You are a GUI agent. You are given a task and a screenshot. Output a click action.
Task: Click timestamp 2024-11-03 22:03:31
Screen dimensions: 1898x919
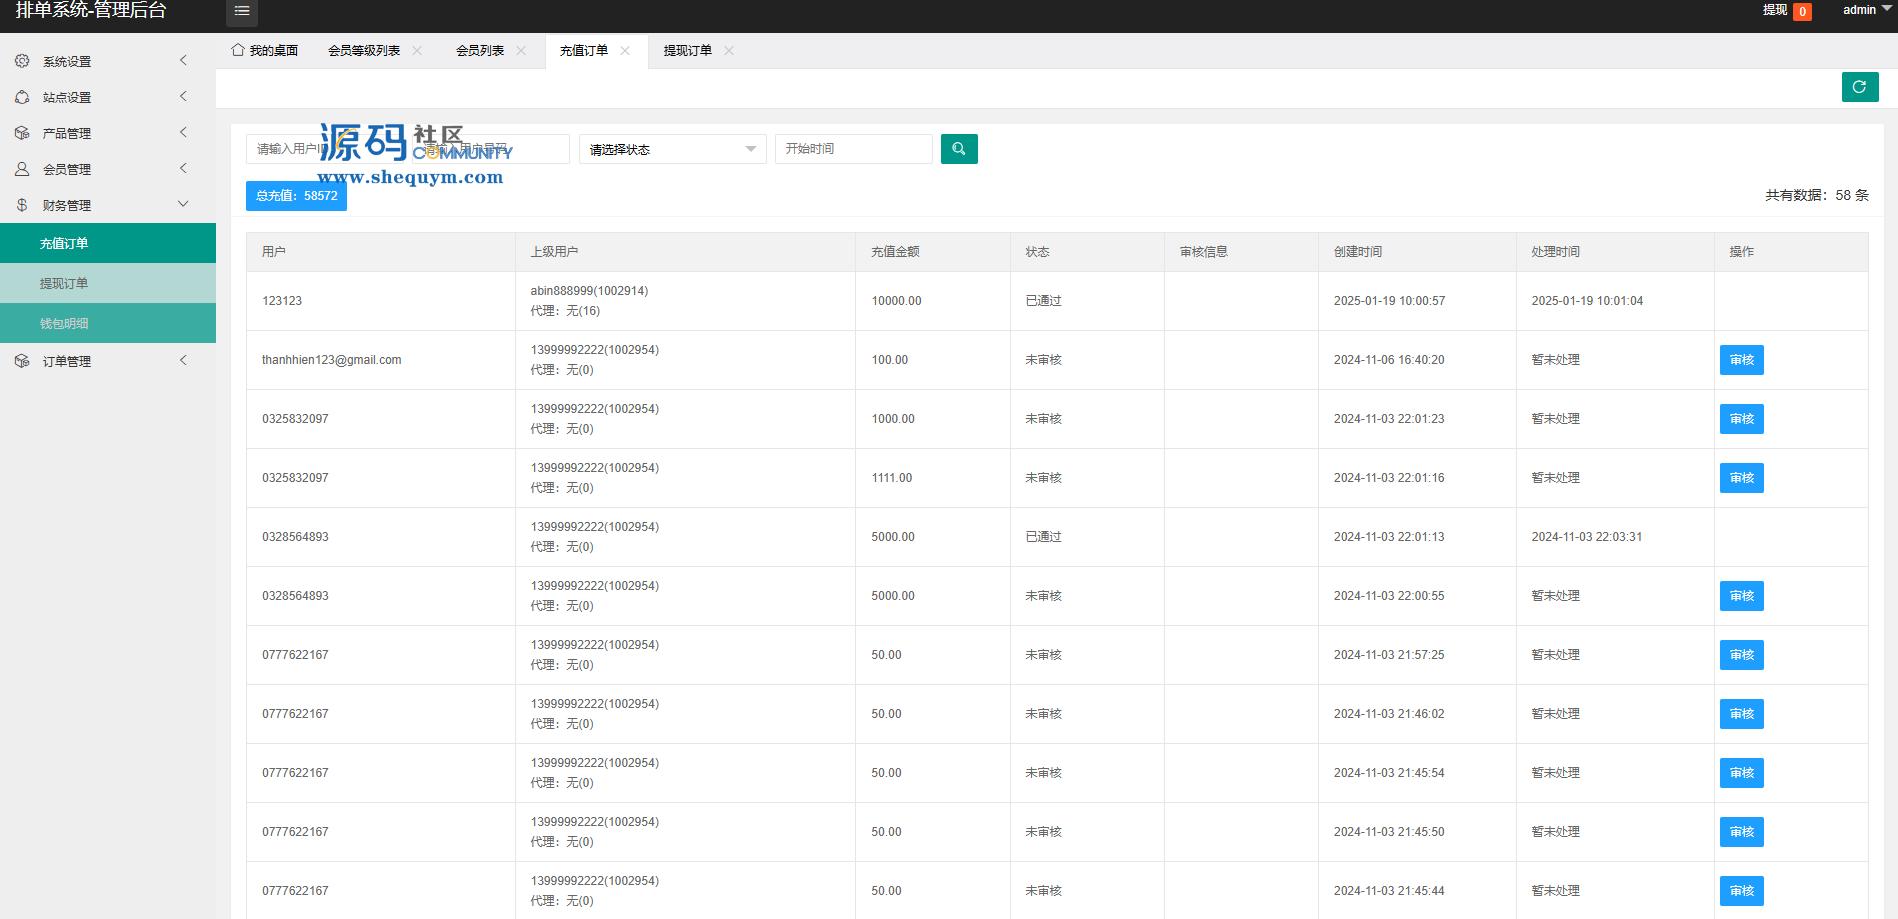click(1587, 537)
